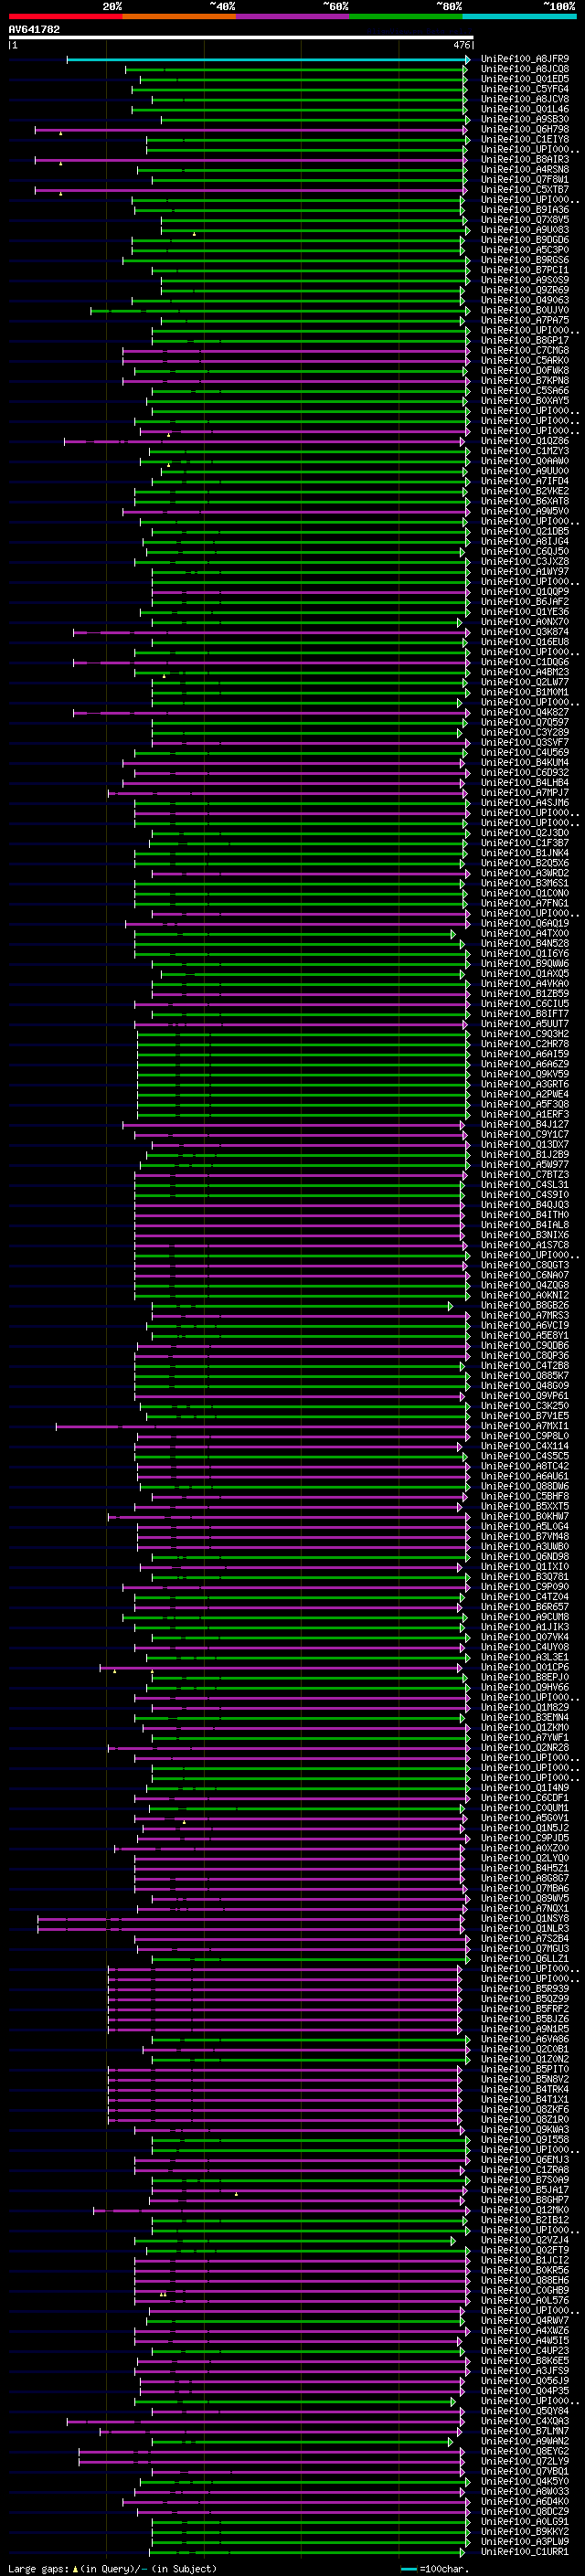Select the UniRef100_Q7X8V5 label
This screenshot has height=2576, width=585.
(x=525, y=220)
